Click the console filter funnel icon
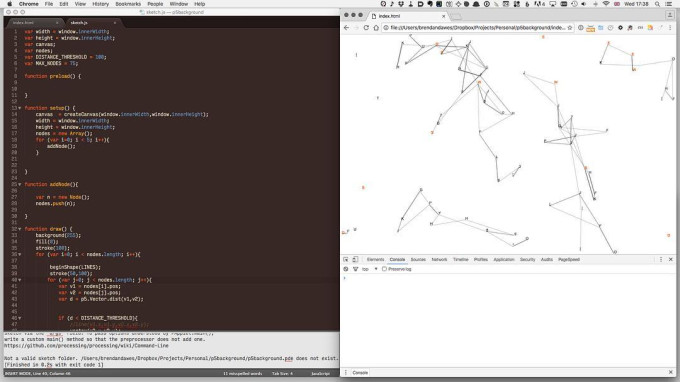The height and width of the screenshot is (382, 680). pos(355,269)
